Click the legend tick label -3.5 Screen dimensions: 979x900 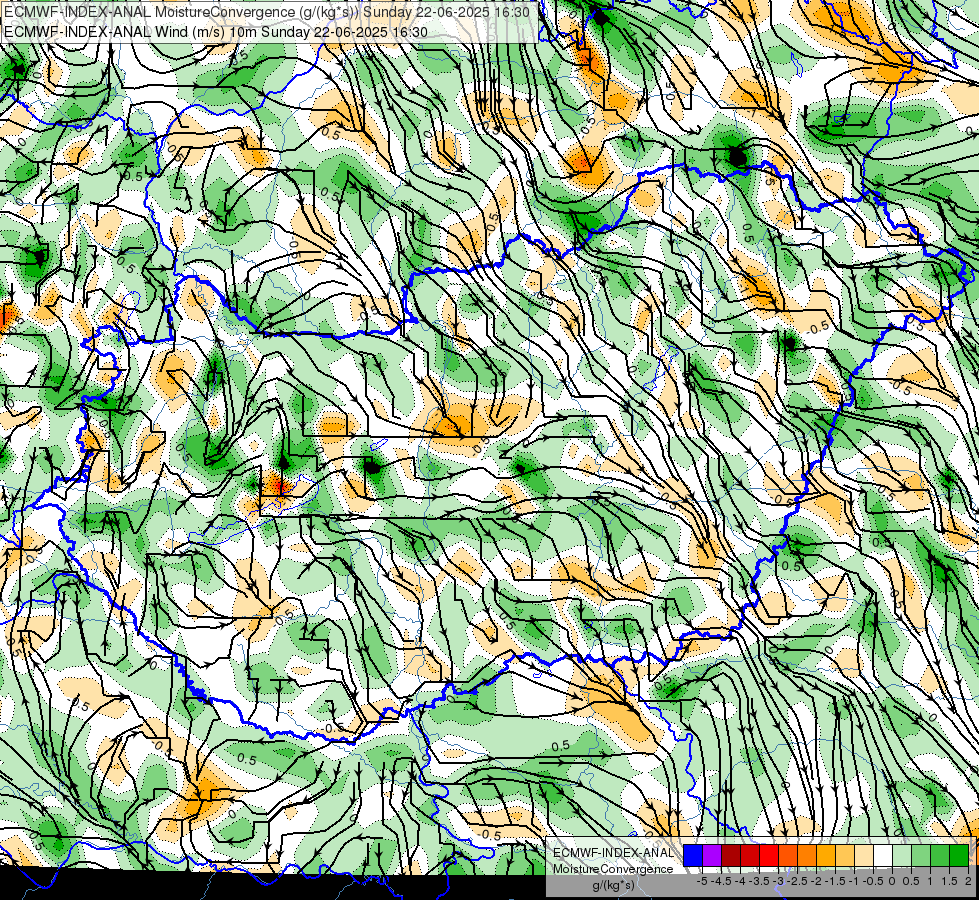click(759, 881)
